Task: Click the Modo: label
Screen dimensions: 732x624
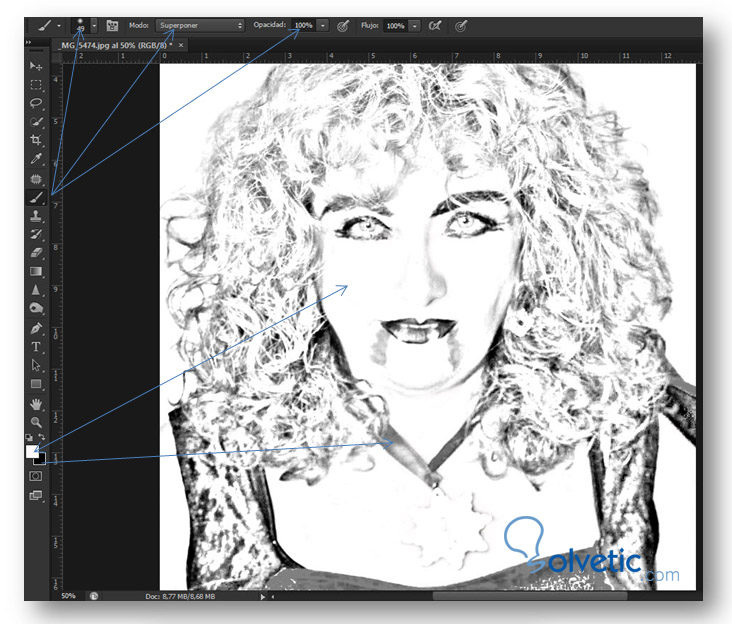Action: [x=139, y=25]
